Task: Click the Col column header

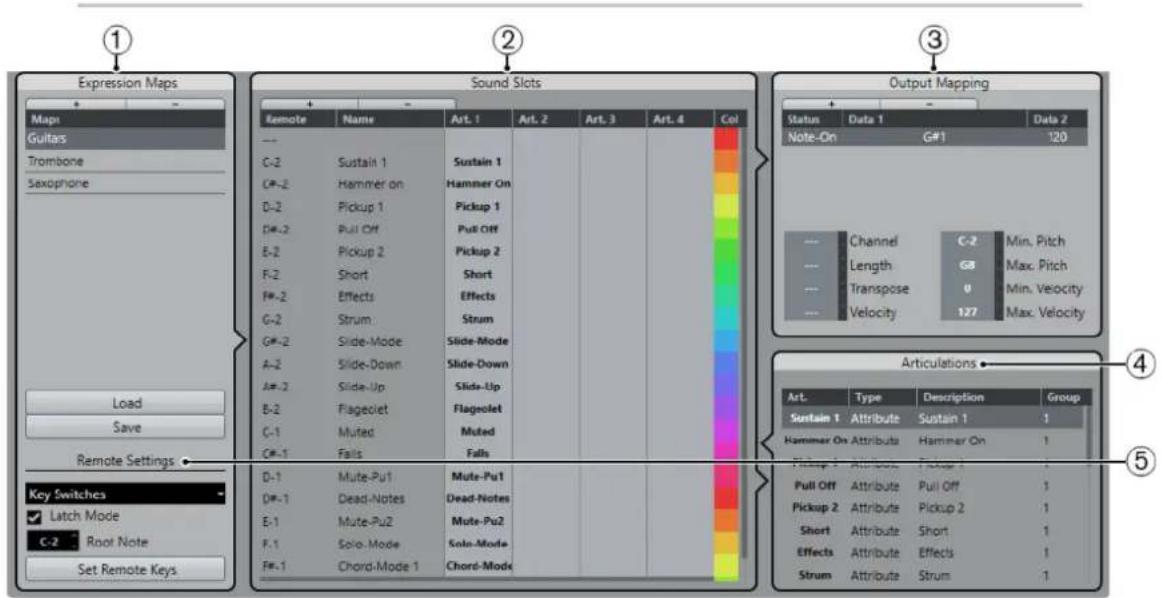Action: [x=728, y=119]
